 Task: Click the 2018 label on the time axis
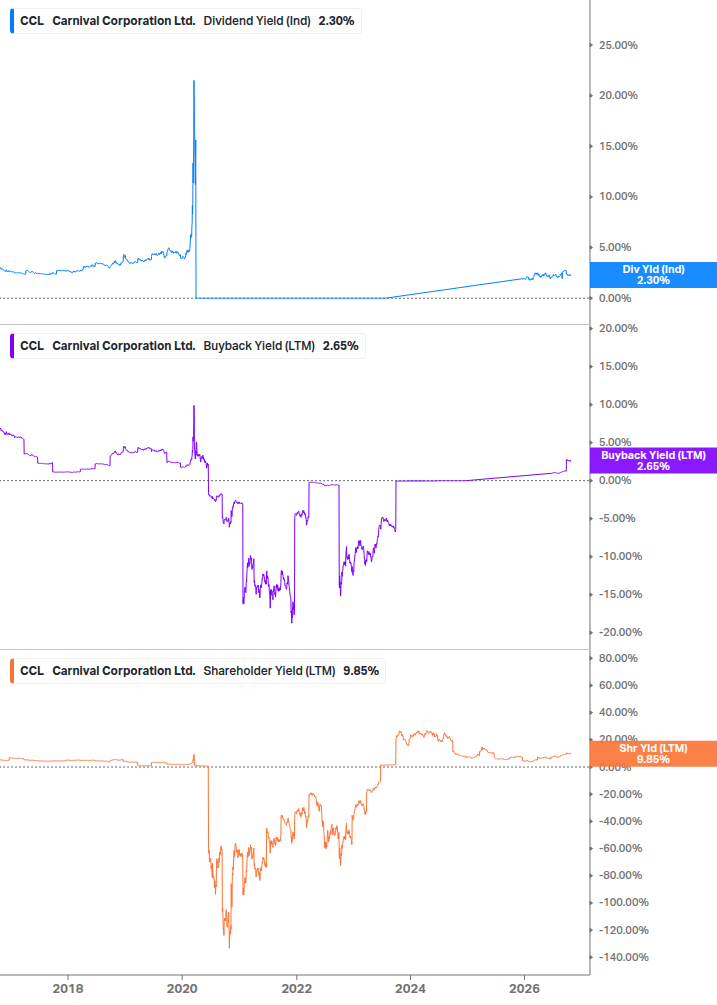click(x=68, y=989)
